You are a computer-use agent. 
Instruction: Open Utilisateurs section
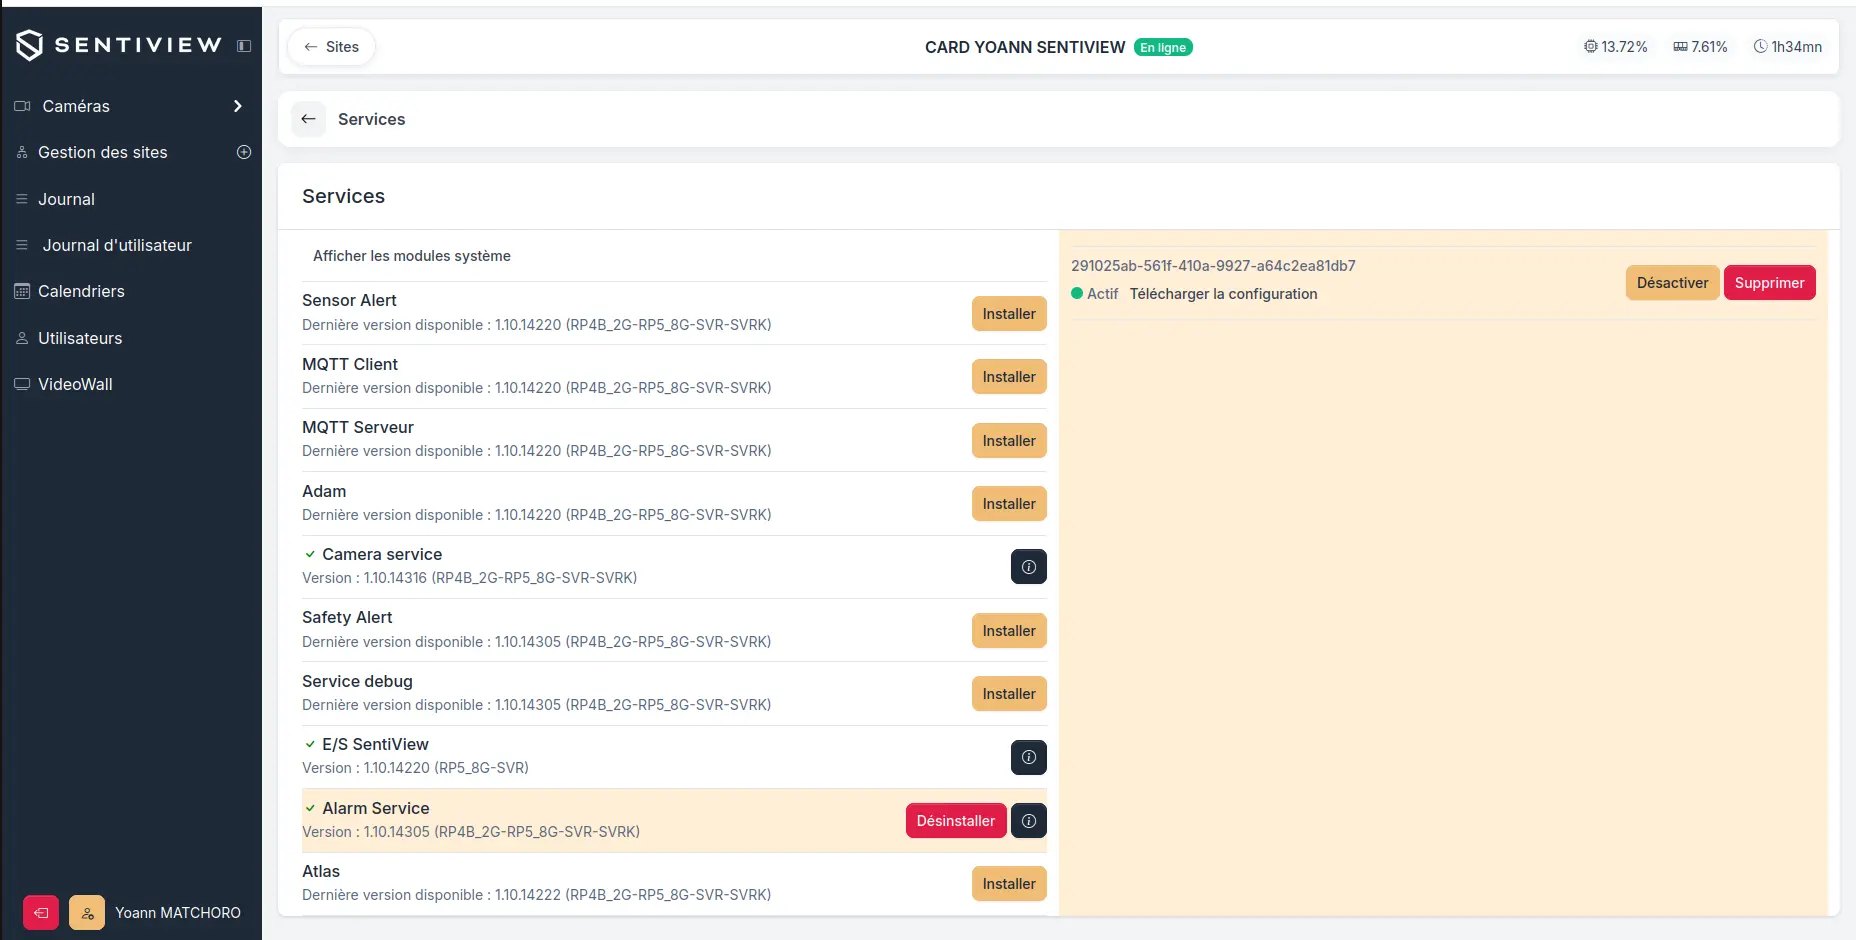(80, 338)
